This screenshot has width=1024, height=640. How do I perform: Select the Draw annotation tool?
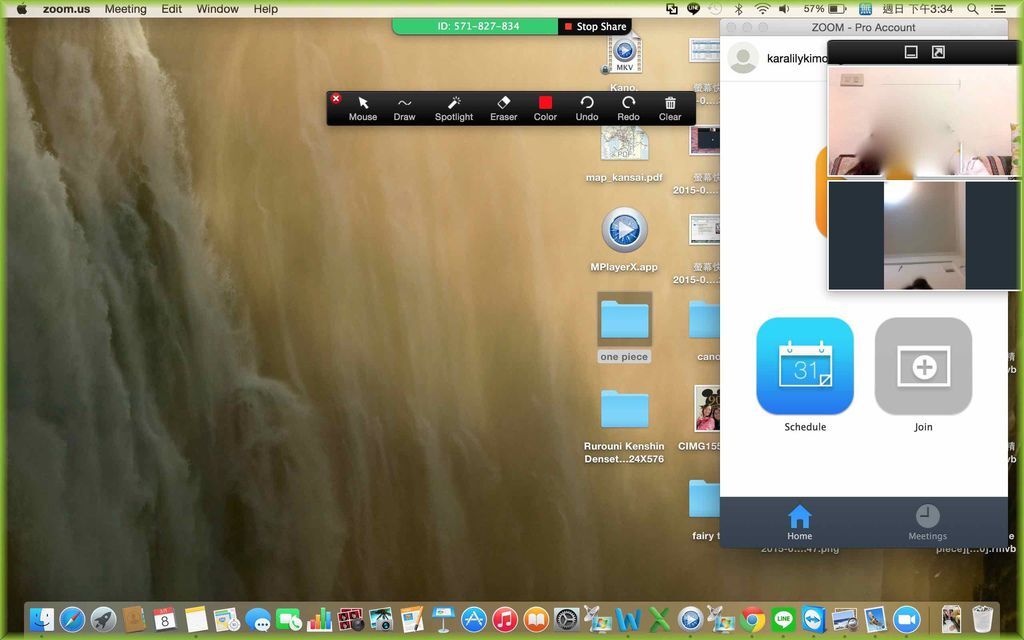click(404, 108)
